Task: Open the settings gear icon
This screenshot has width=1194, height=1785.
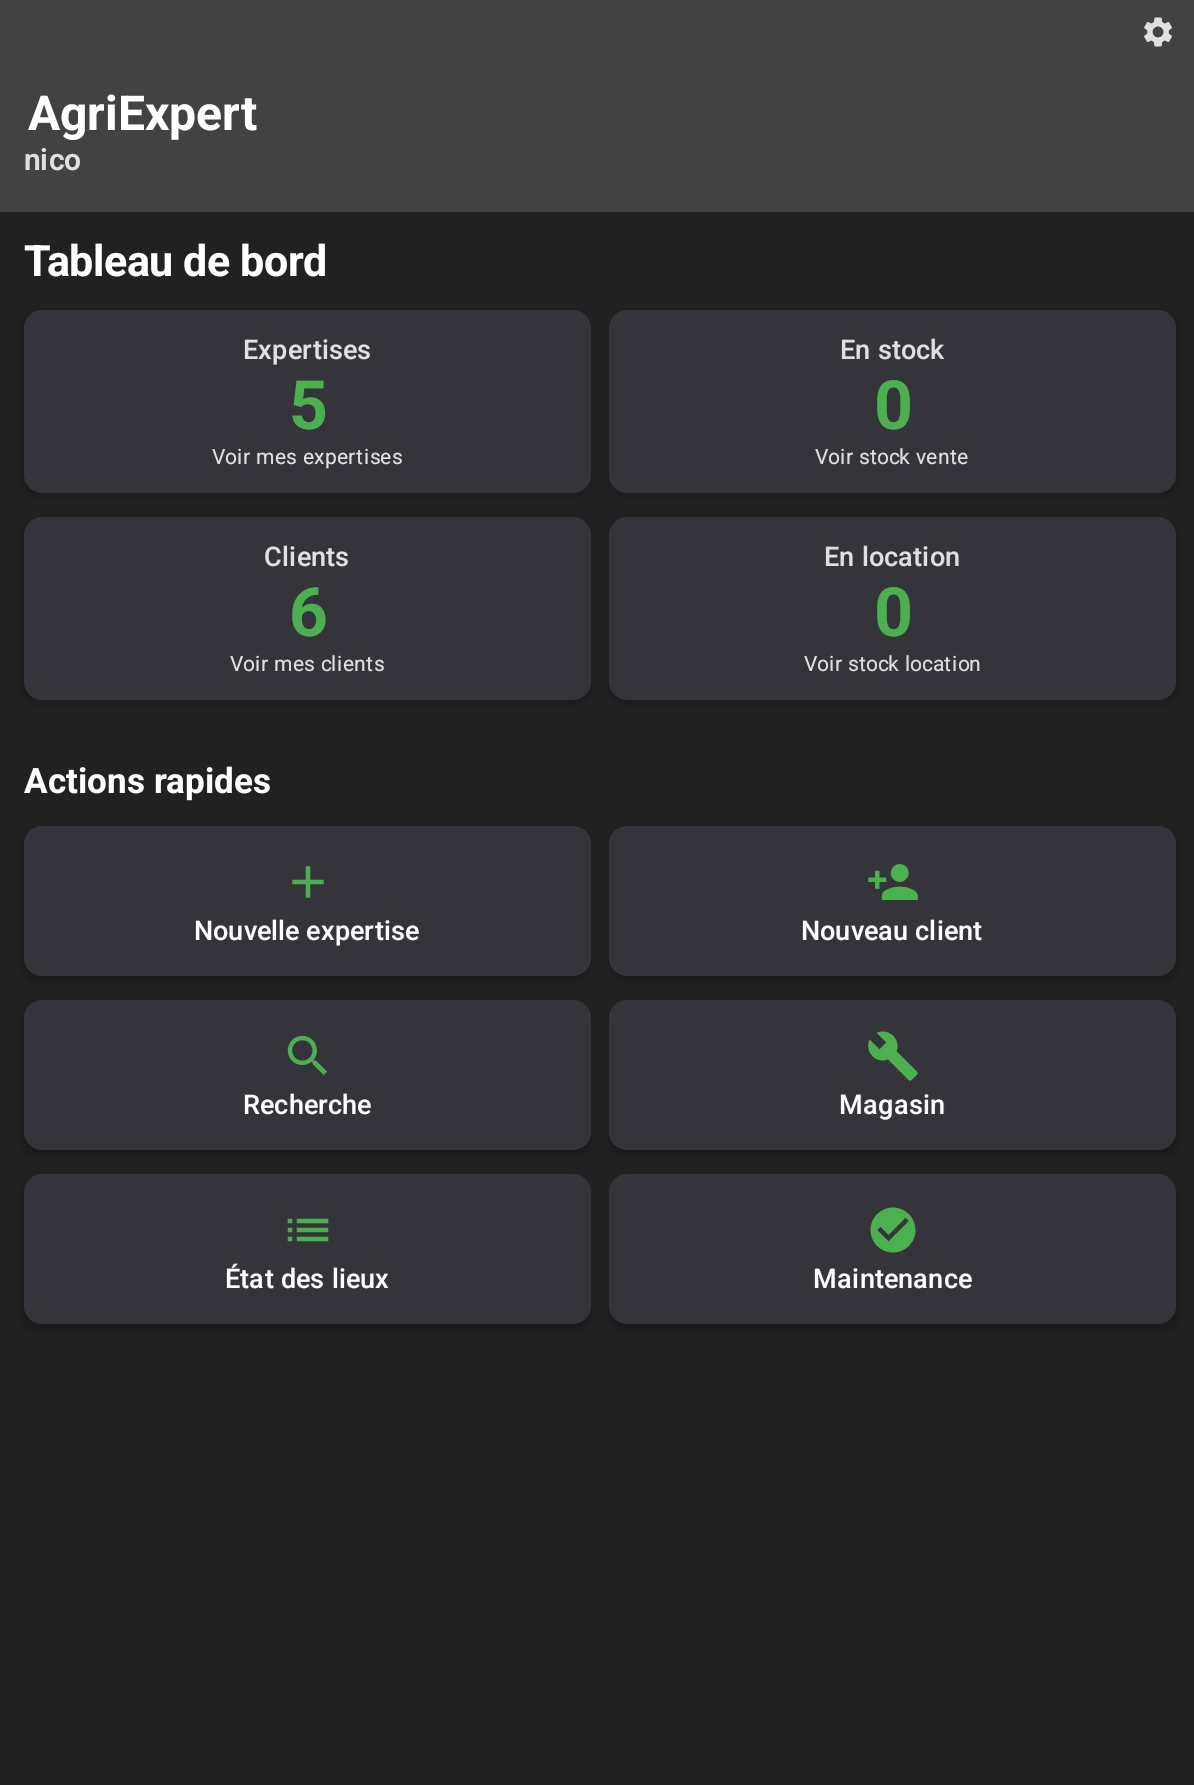Action: (x=1157, y=32)
